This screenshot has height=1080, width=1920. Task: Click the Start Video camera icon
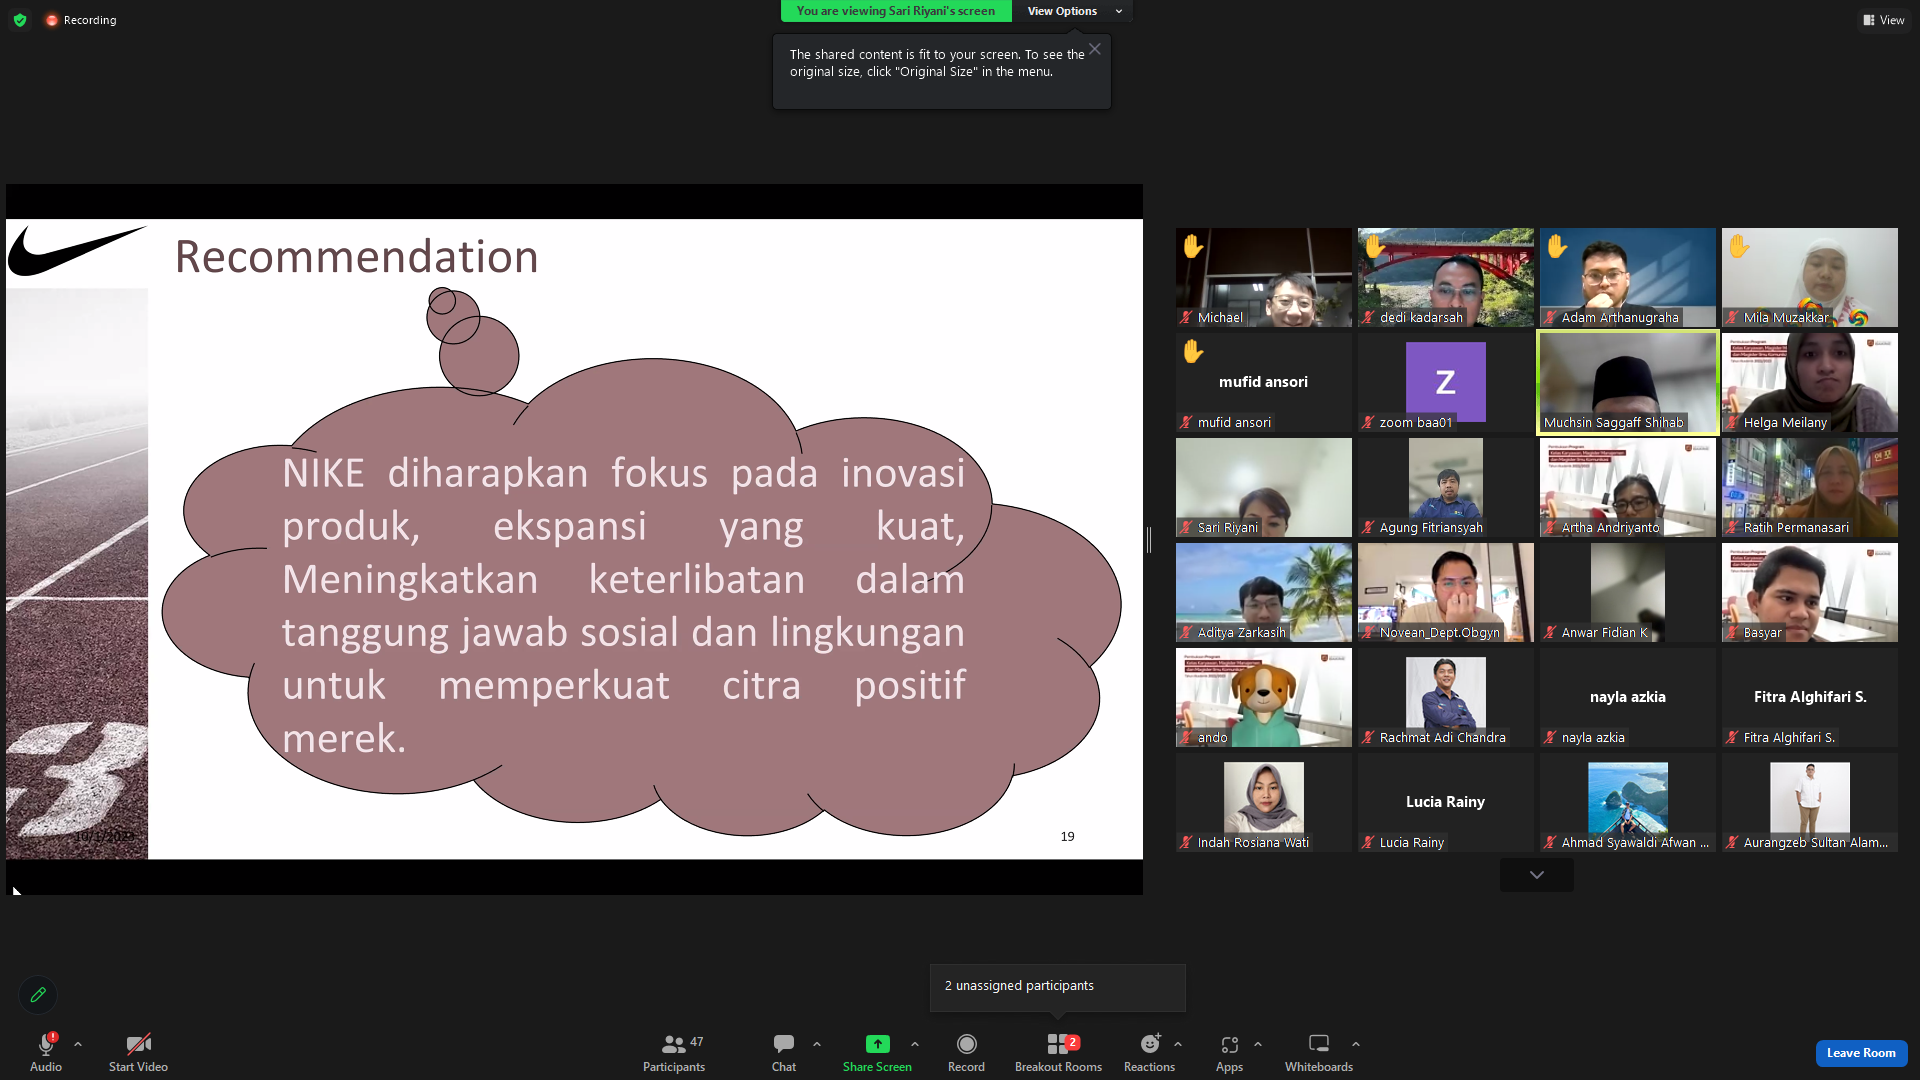(138, 1044)
